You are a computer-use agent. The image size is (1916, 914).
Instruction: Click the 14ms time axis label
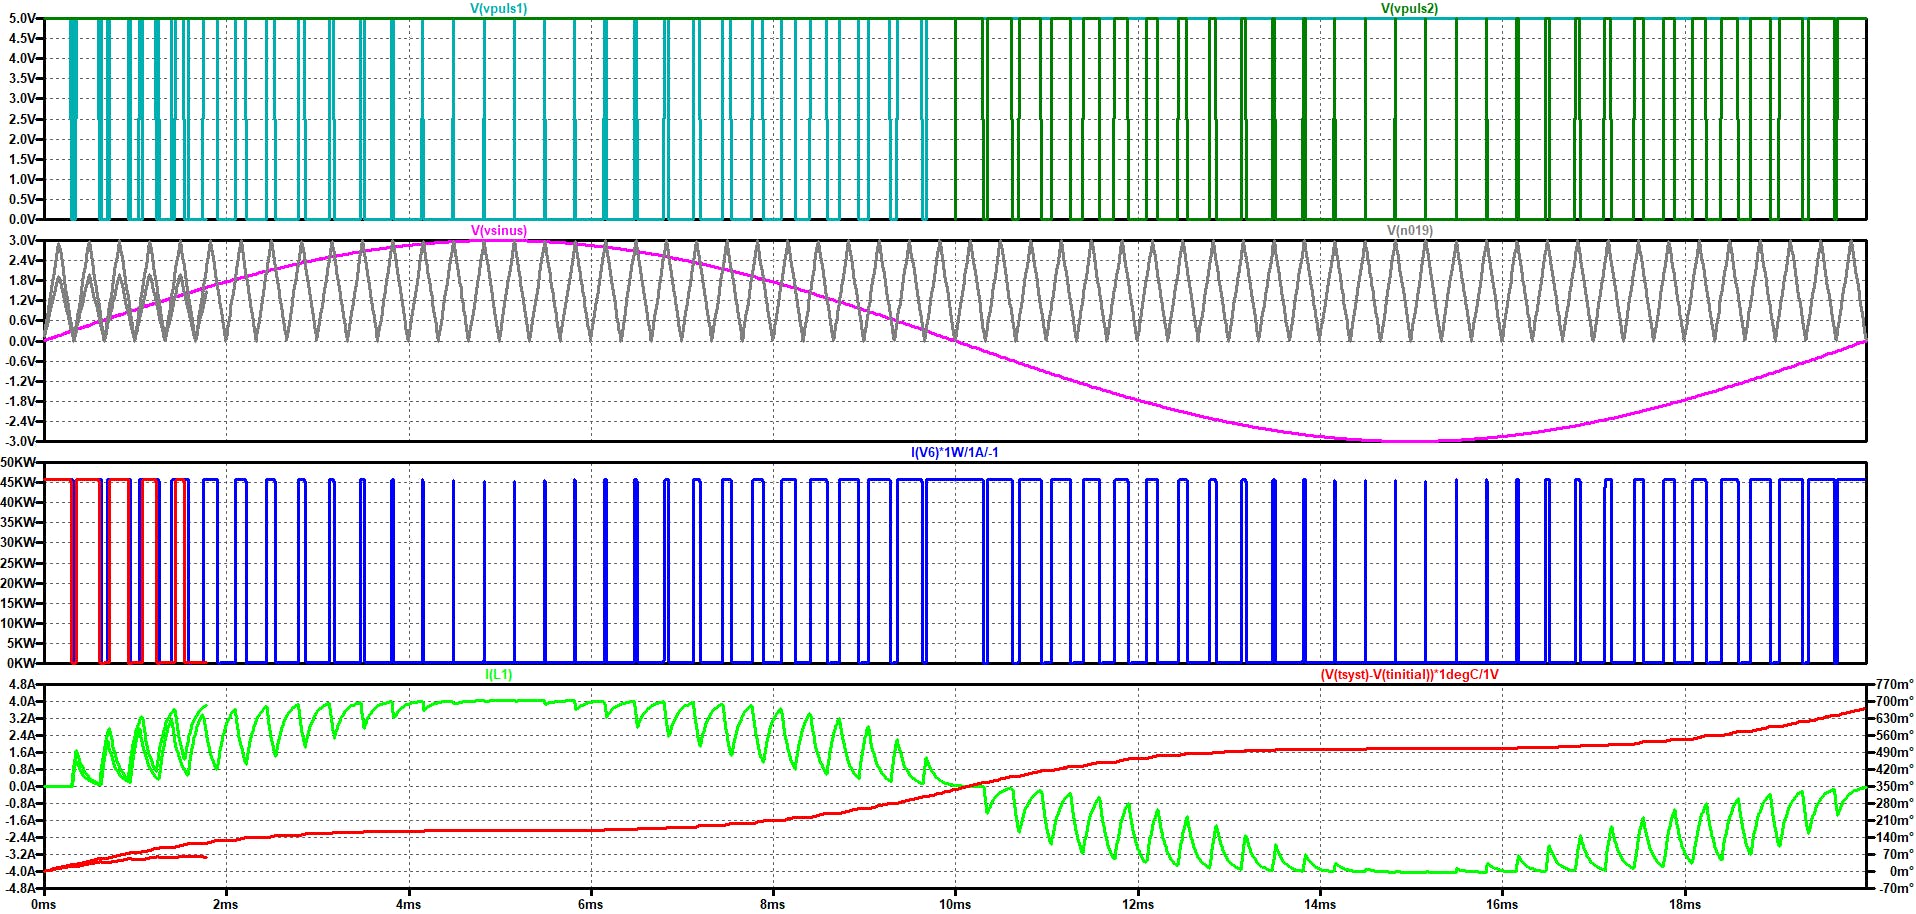point(1319,904)
